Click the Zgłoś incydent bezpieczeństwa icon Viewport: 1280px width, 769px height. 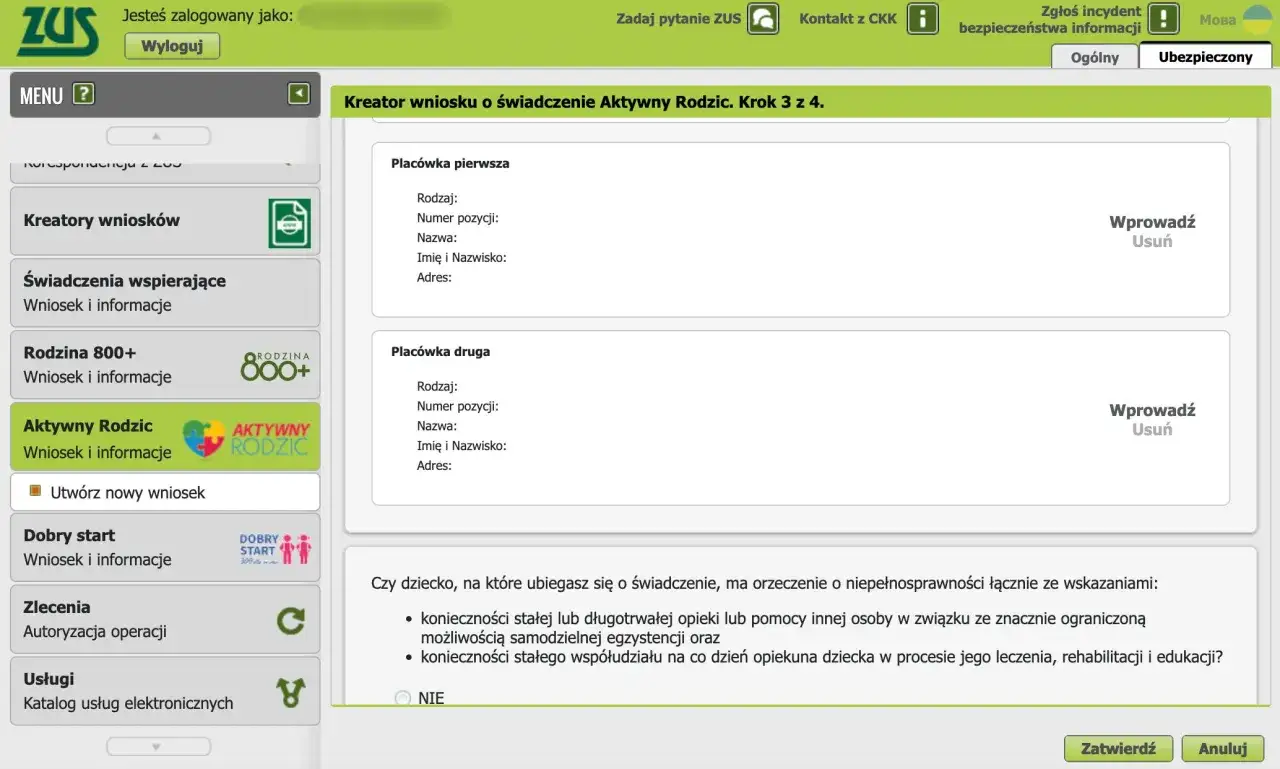pyautogui.click(x=1162, y=17)
